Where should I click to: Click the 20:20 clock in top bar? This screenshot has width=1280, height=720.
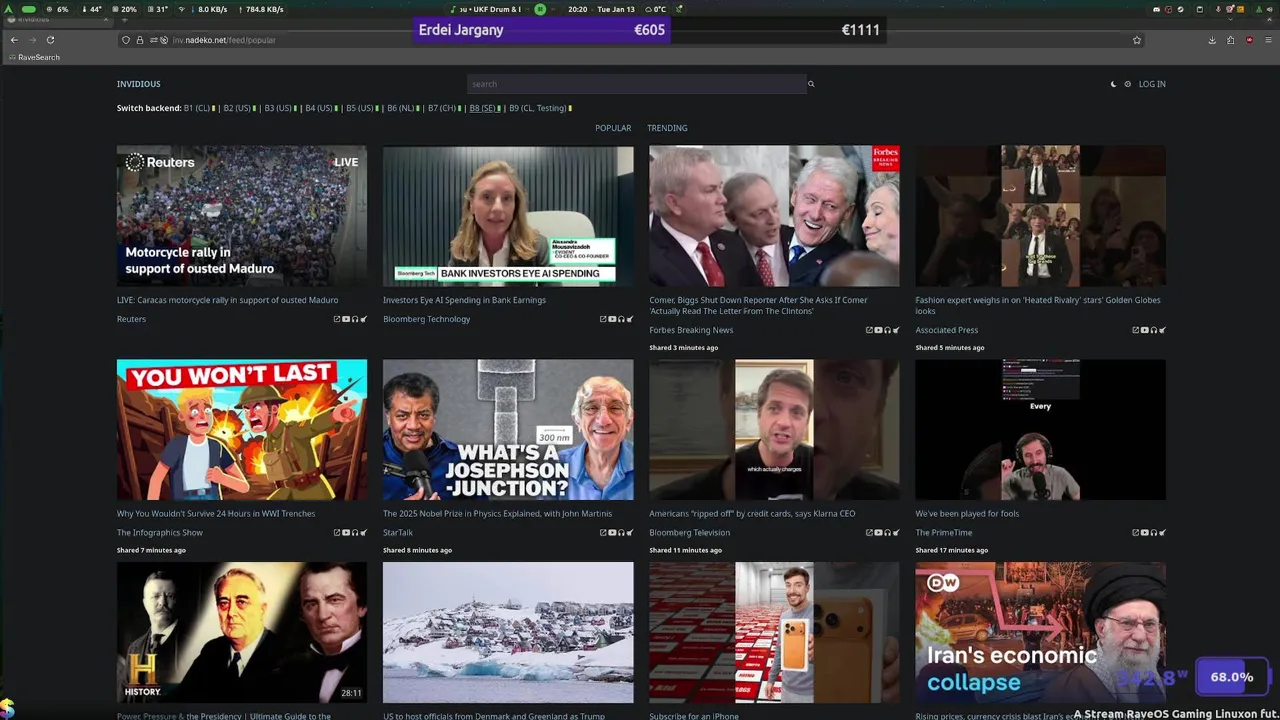(x=577, y=9)
